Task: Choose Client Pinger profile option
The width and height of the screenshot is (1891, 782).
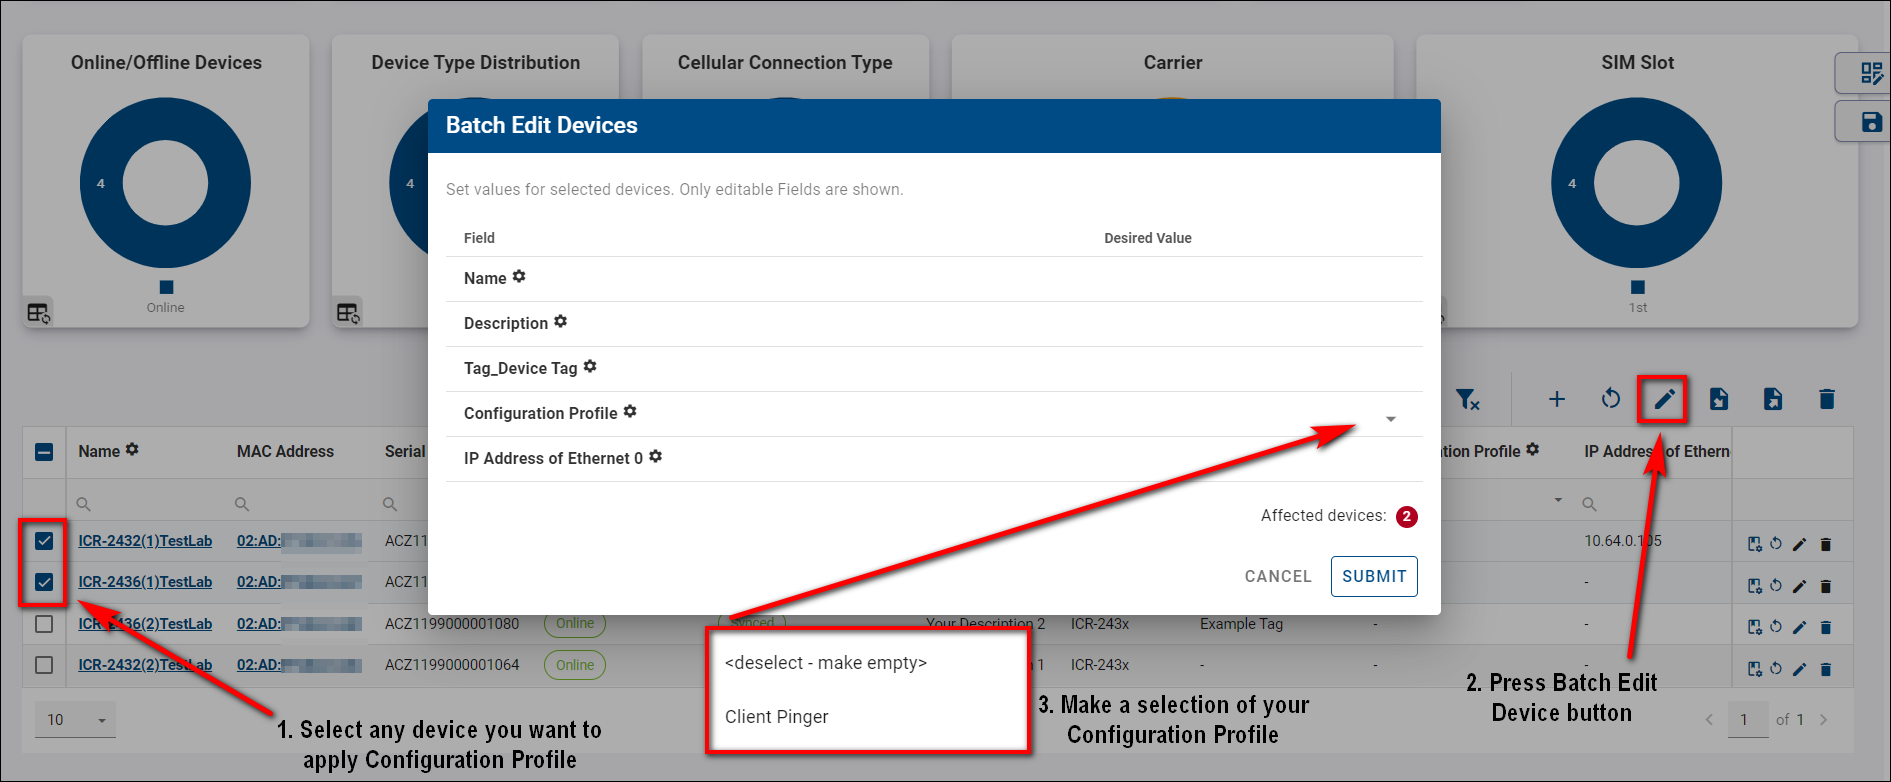Action: coord(777,717)
